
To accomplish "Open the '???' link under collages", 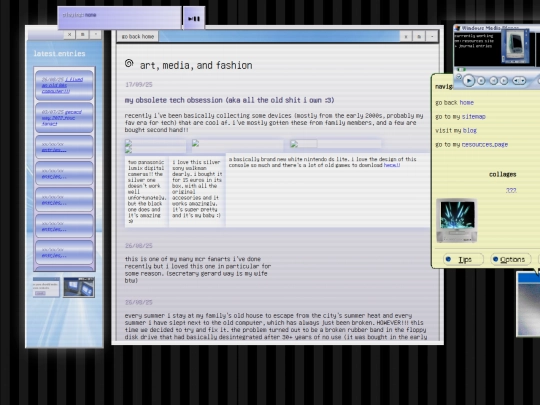I will coord(511,190).
